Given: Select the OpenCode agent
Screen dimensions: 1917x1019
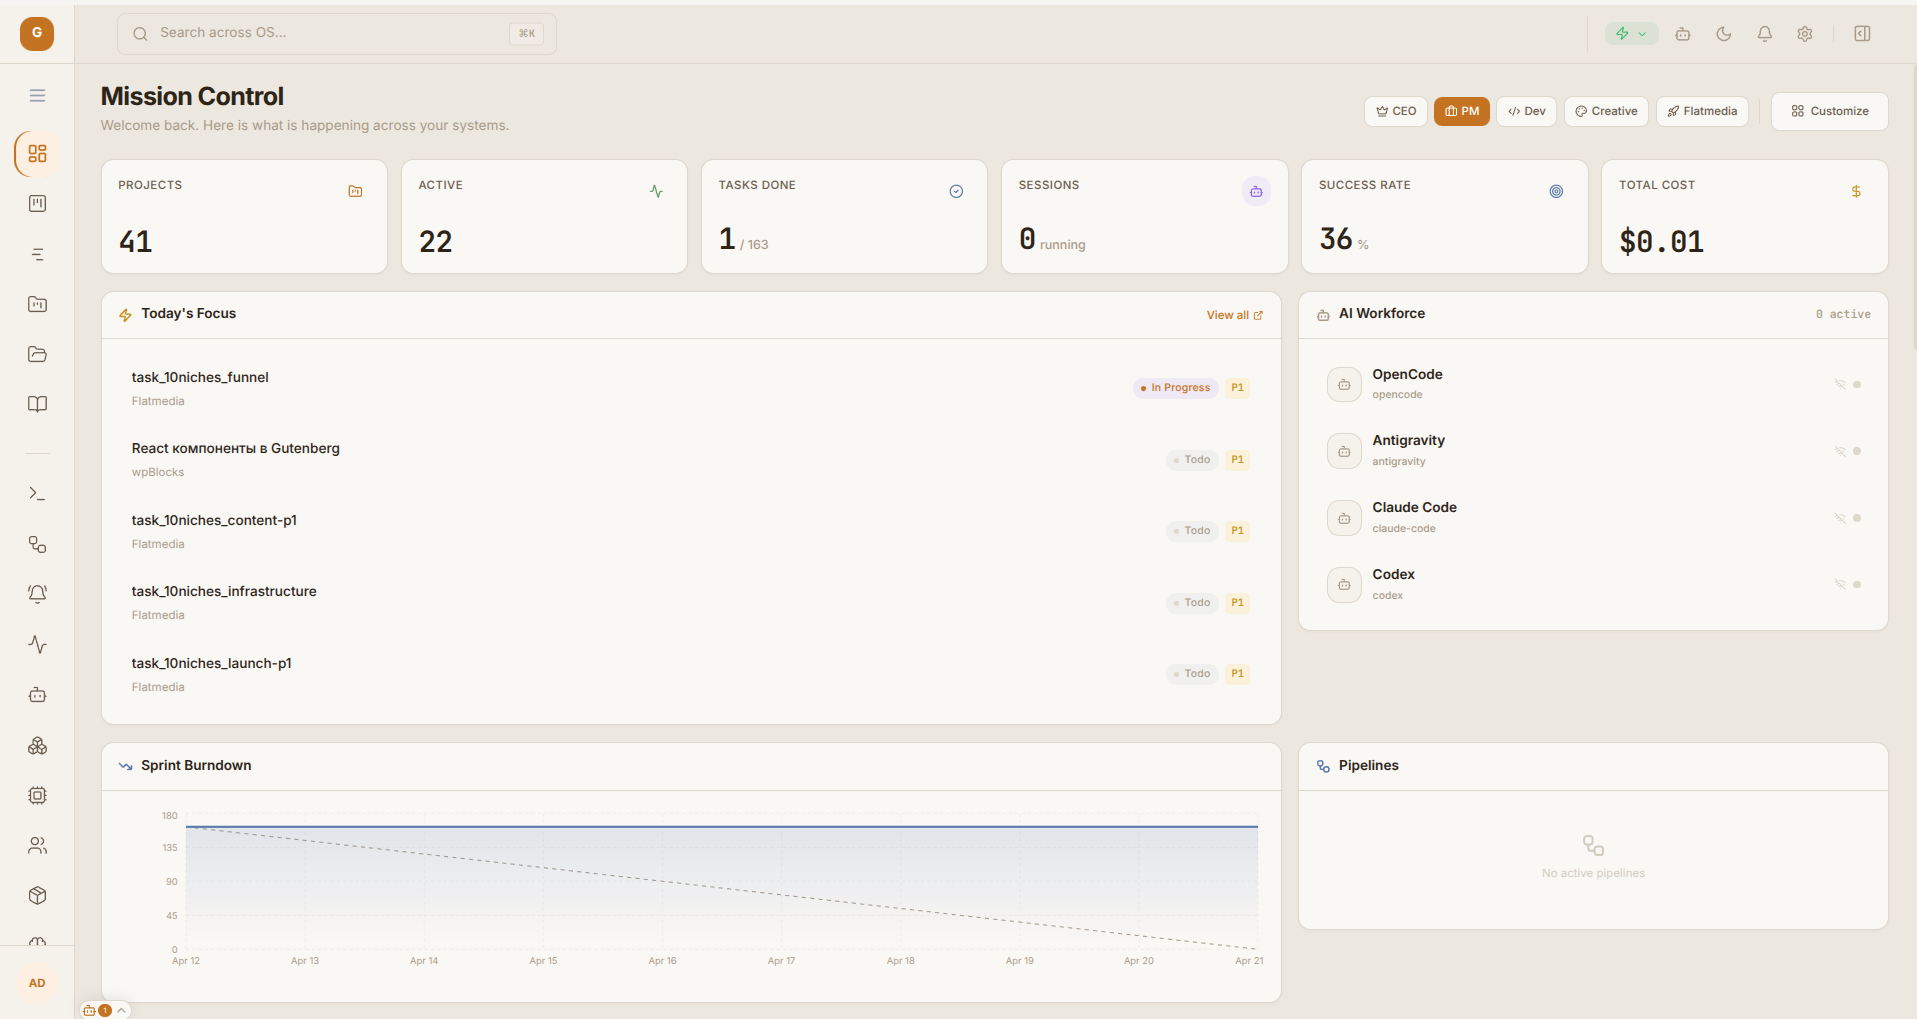Looking at the screenshot, I should click(x=1593, y=384).
